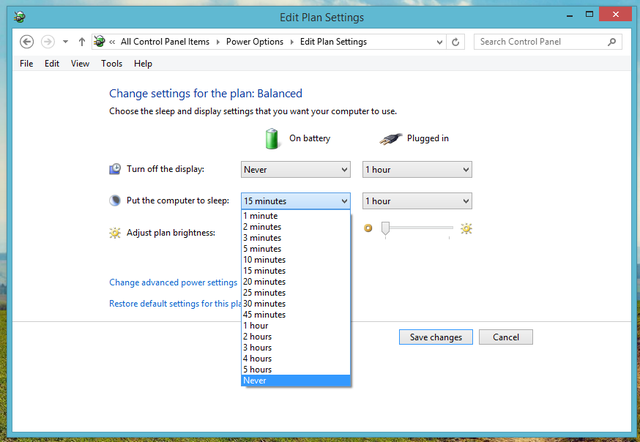This screenshot has height=442, width=640.
Task: Refresh the address bar view
Action: pyautogui.click(x=456, y=42)
